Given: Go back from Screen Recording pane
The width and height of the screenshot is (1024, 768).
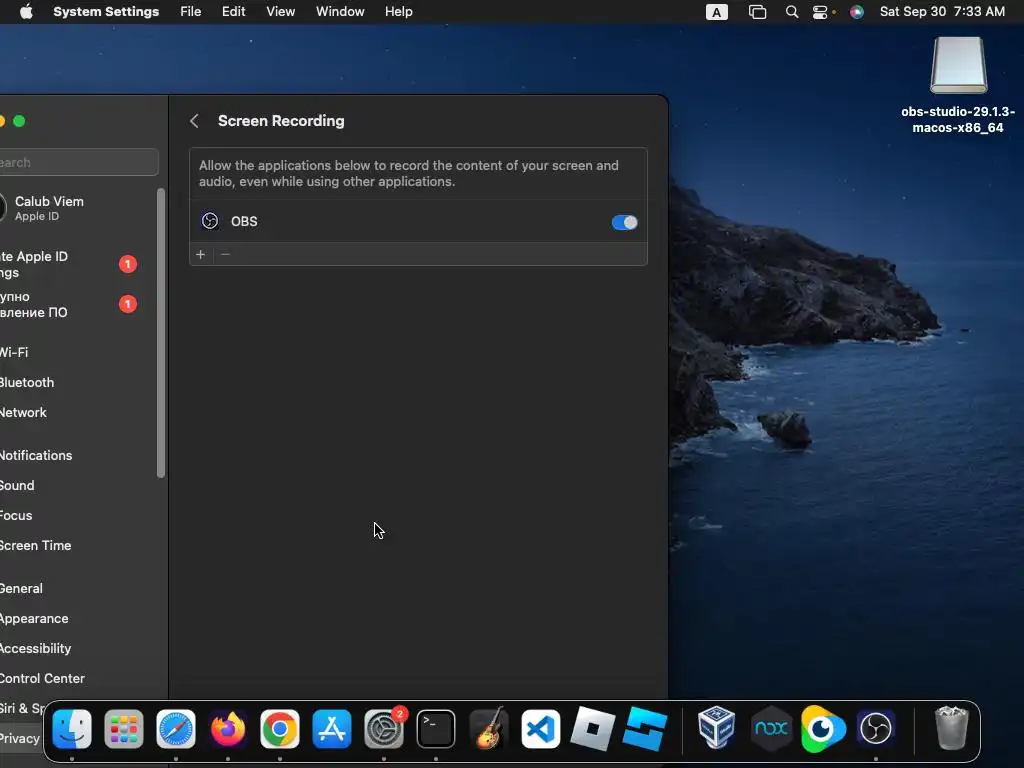Looking at the screenshot, I should coord(194,121).
